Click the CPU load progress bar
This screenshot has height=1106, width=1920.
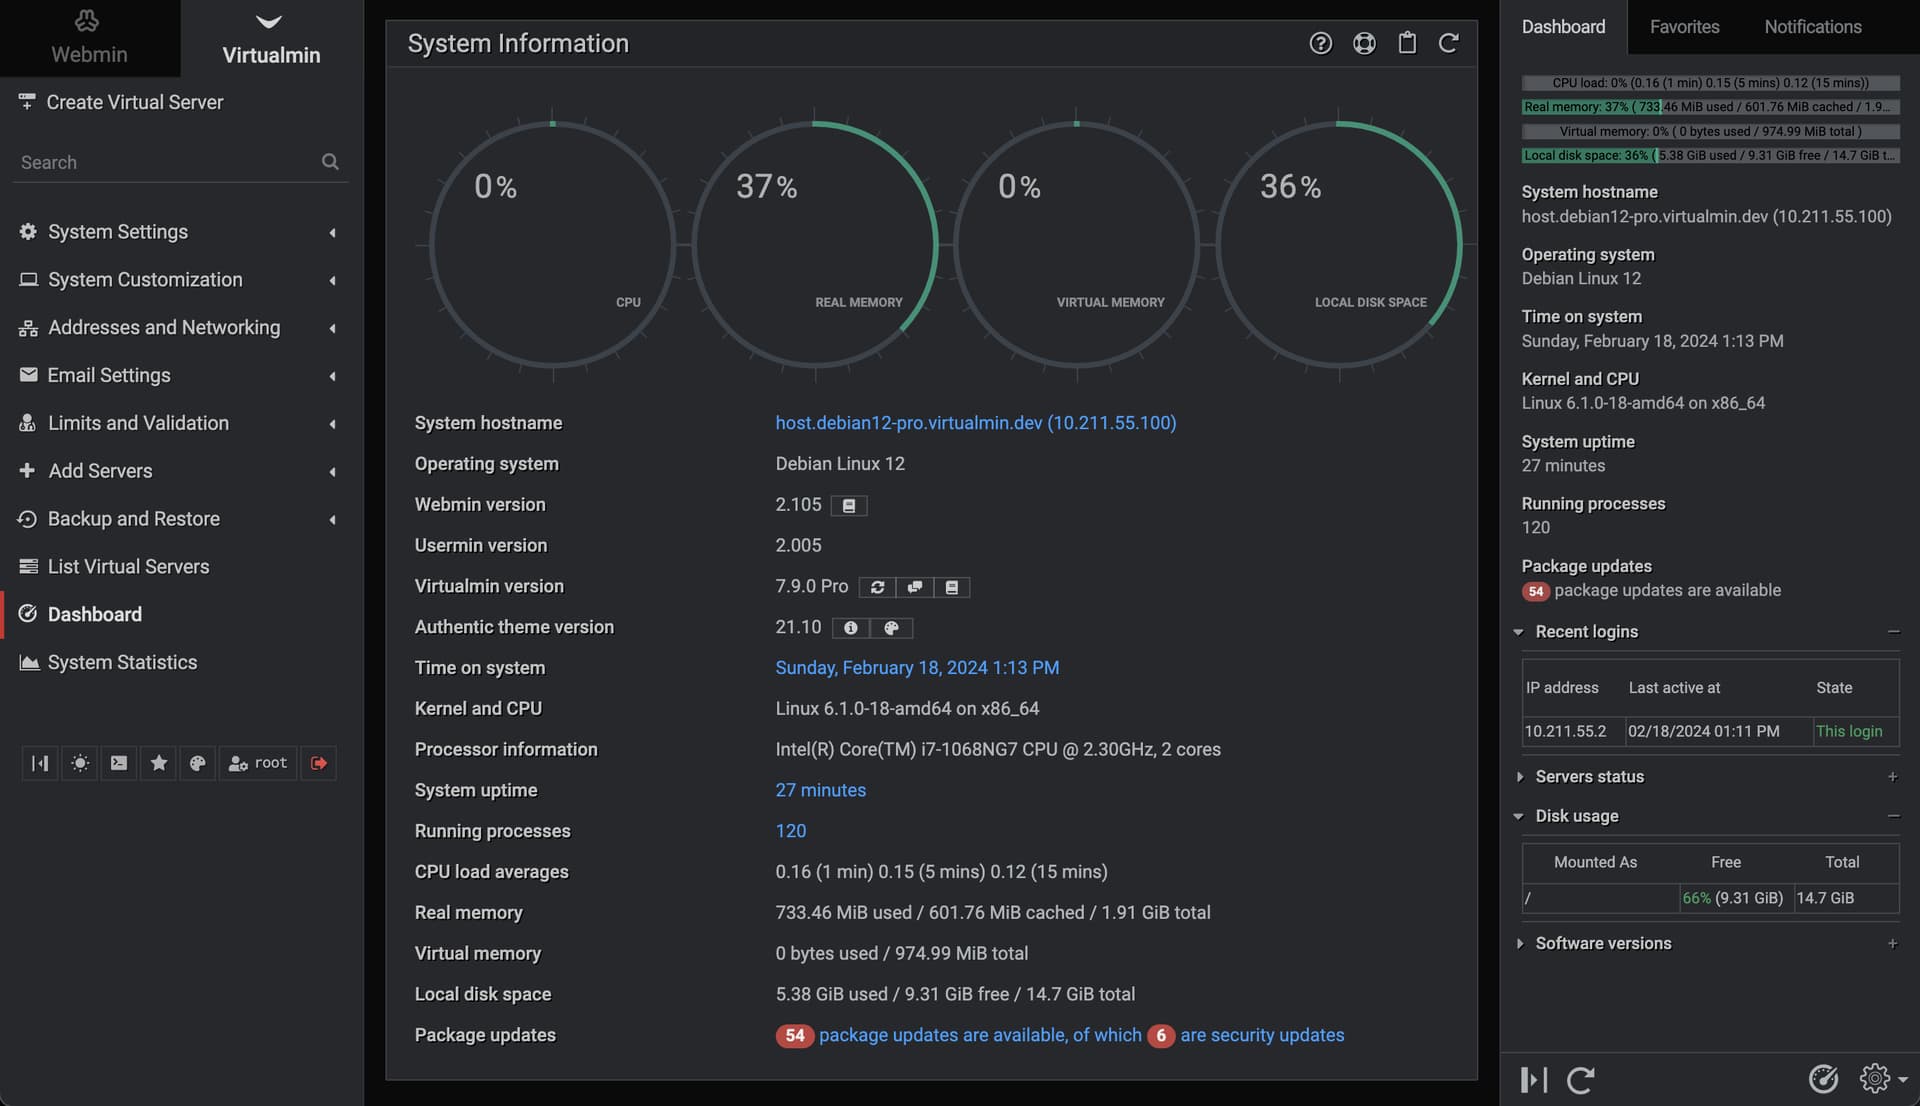tap(1710, 83)
